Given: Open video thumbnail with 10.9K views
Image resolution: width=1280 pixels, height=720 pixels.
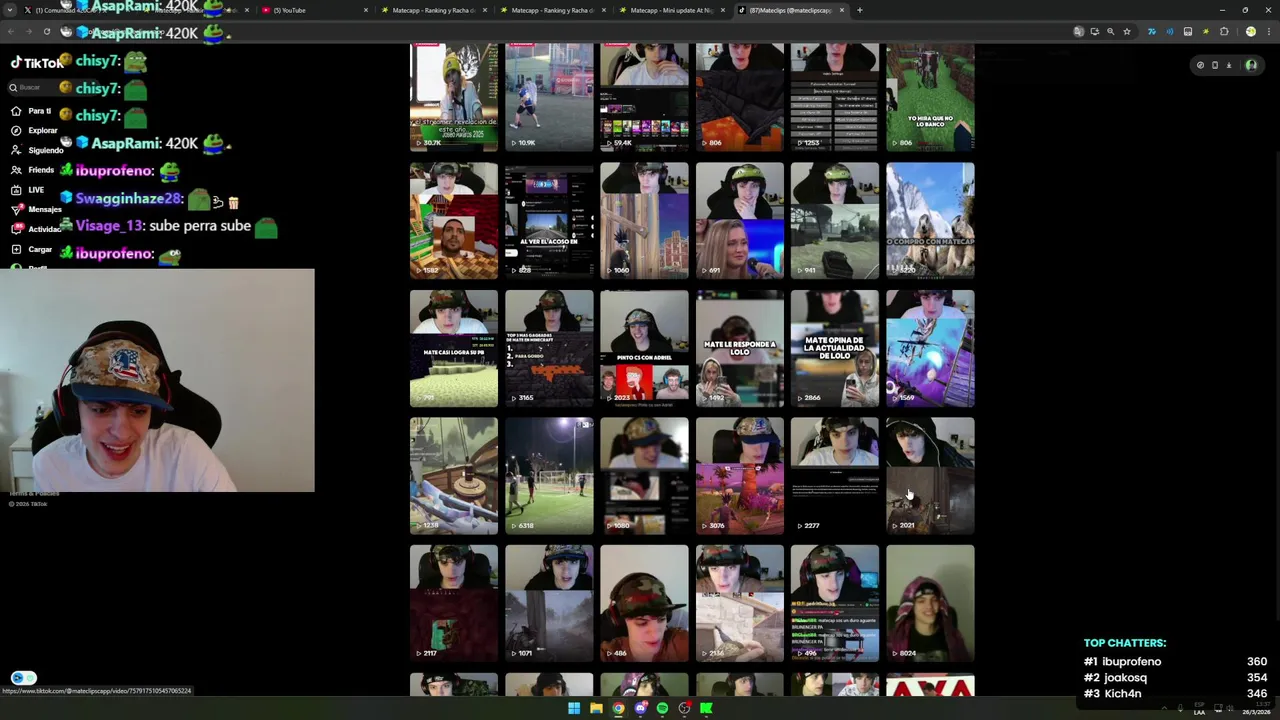Looking at the screenshot, I should coord(549,96).
